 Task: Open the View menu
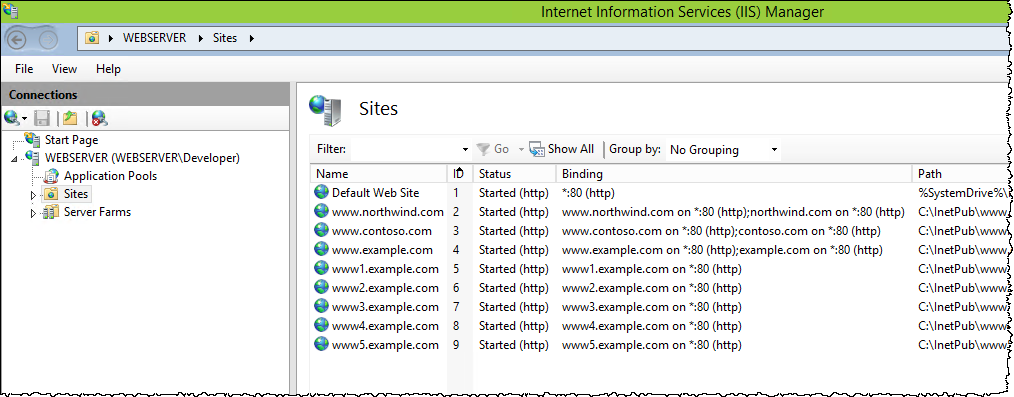[64, 69]
